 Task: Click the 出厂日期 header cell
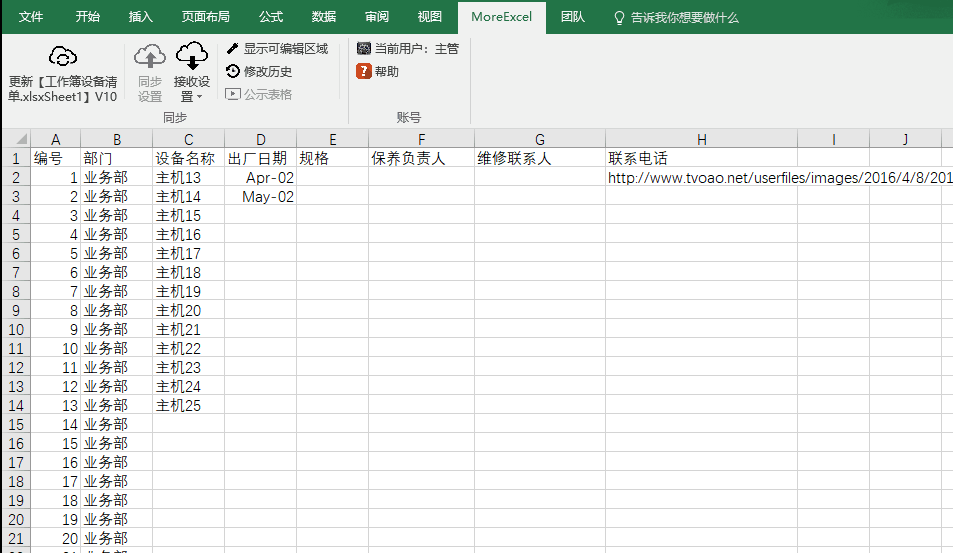pos(261,158)
